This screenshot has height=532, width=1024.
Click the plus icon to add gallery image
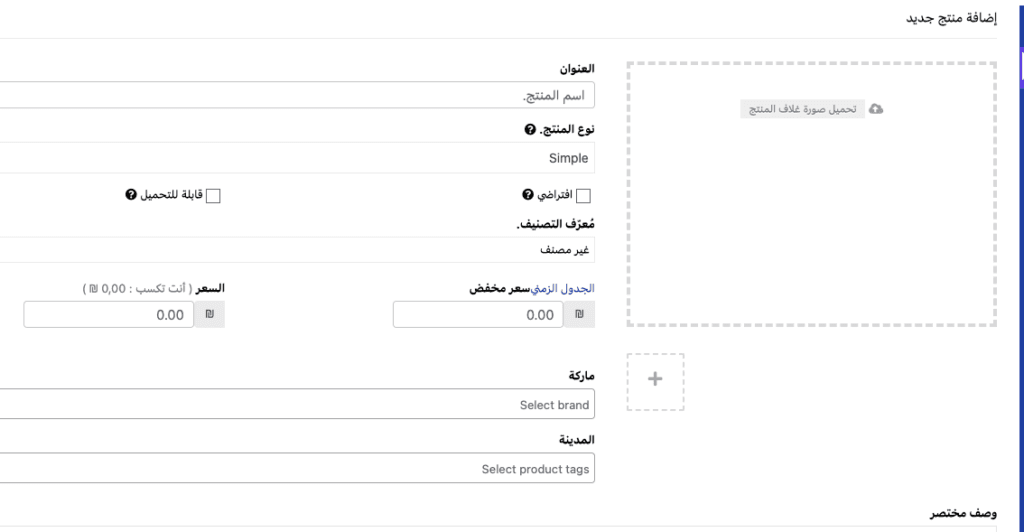[655, 379]
